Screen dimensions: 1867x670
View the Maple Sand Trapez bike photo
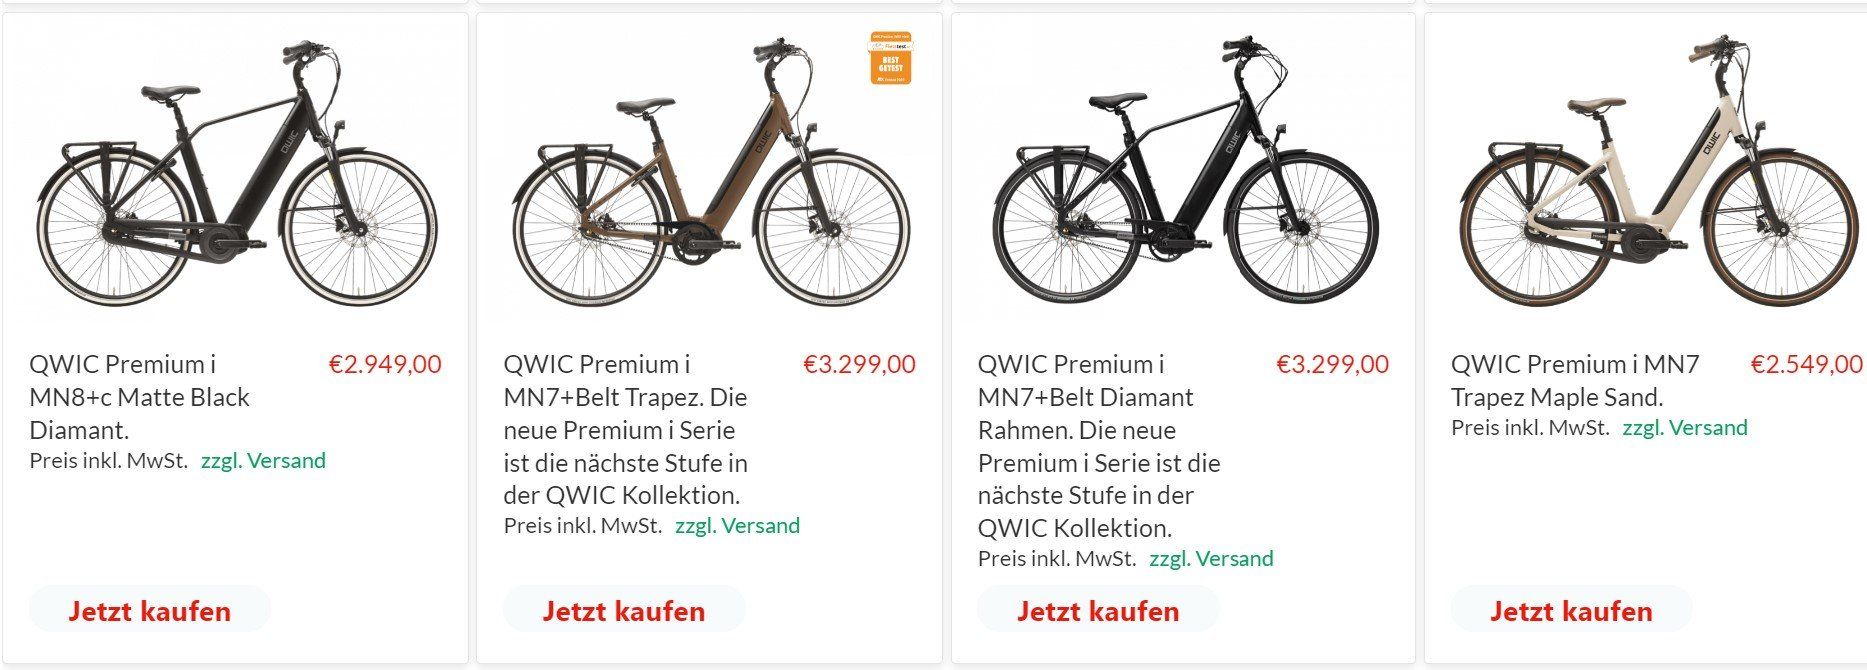(x=1656, y=175)
